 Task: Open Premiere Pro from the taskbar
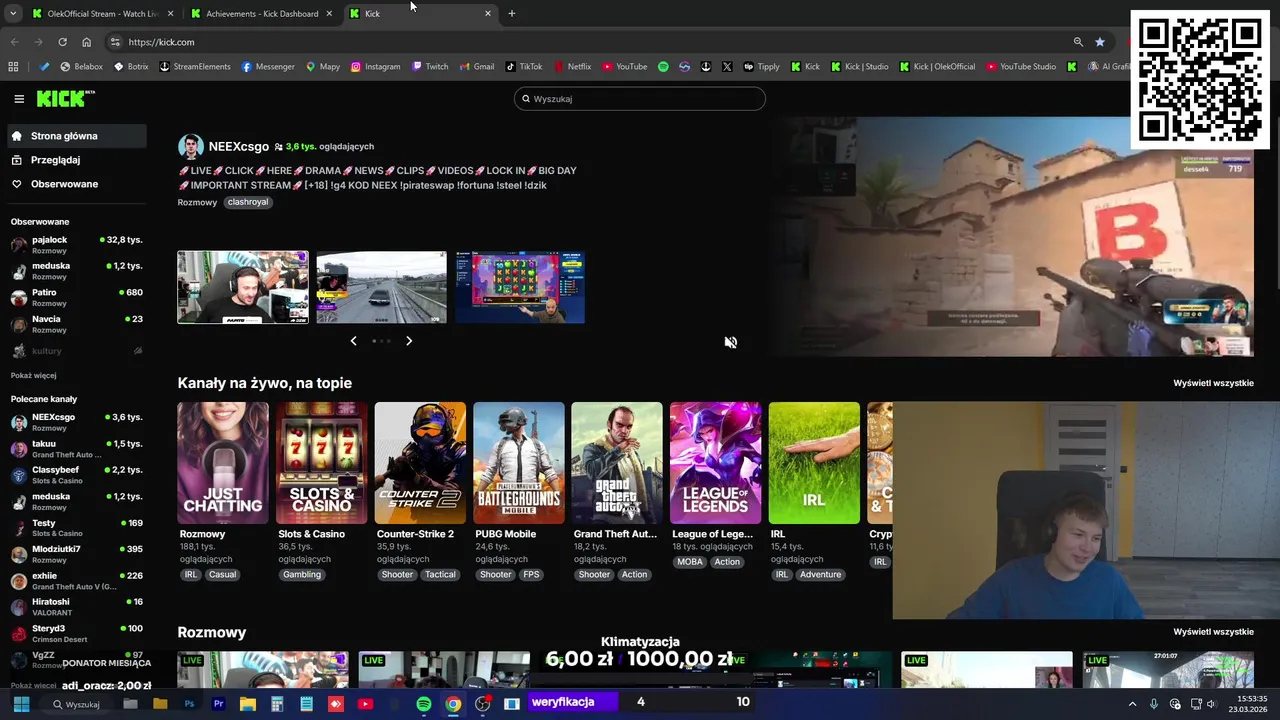[x=218, y=704]
